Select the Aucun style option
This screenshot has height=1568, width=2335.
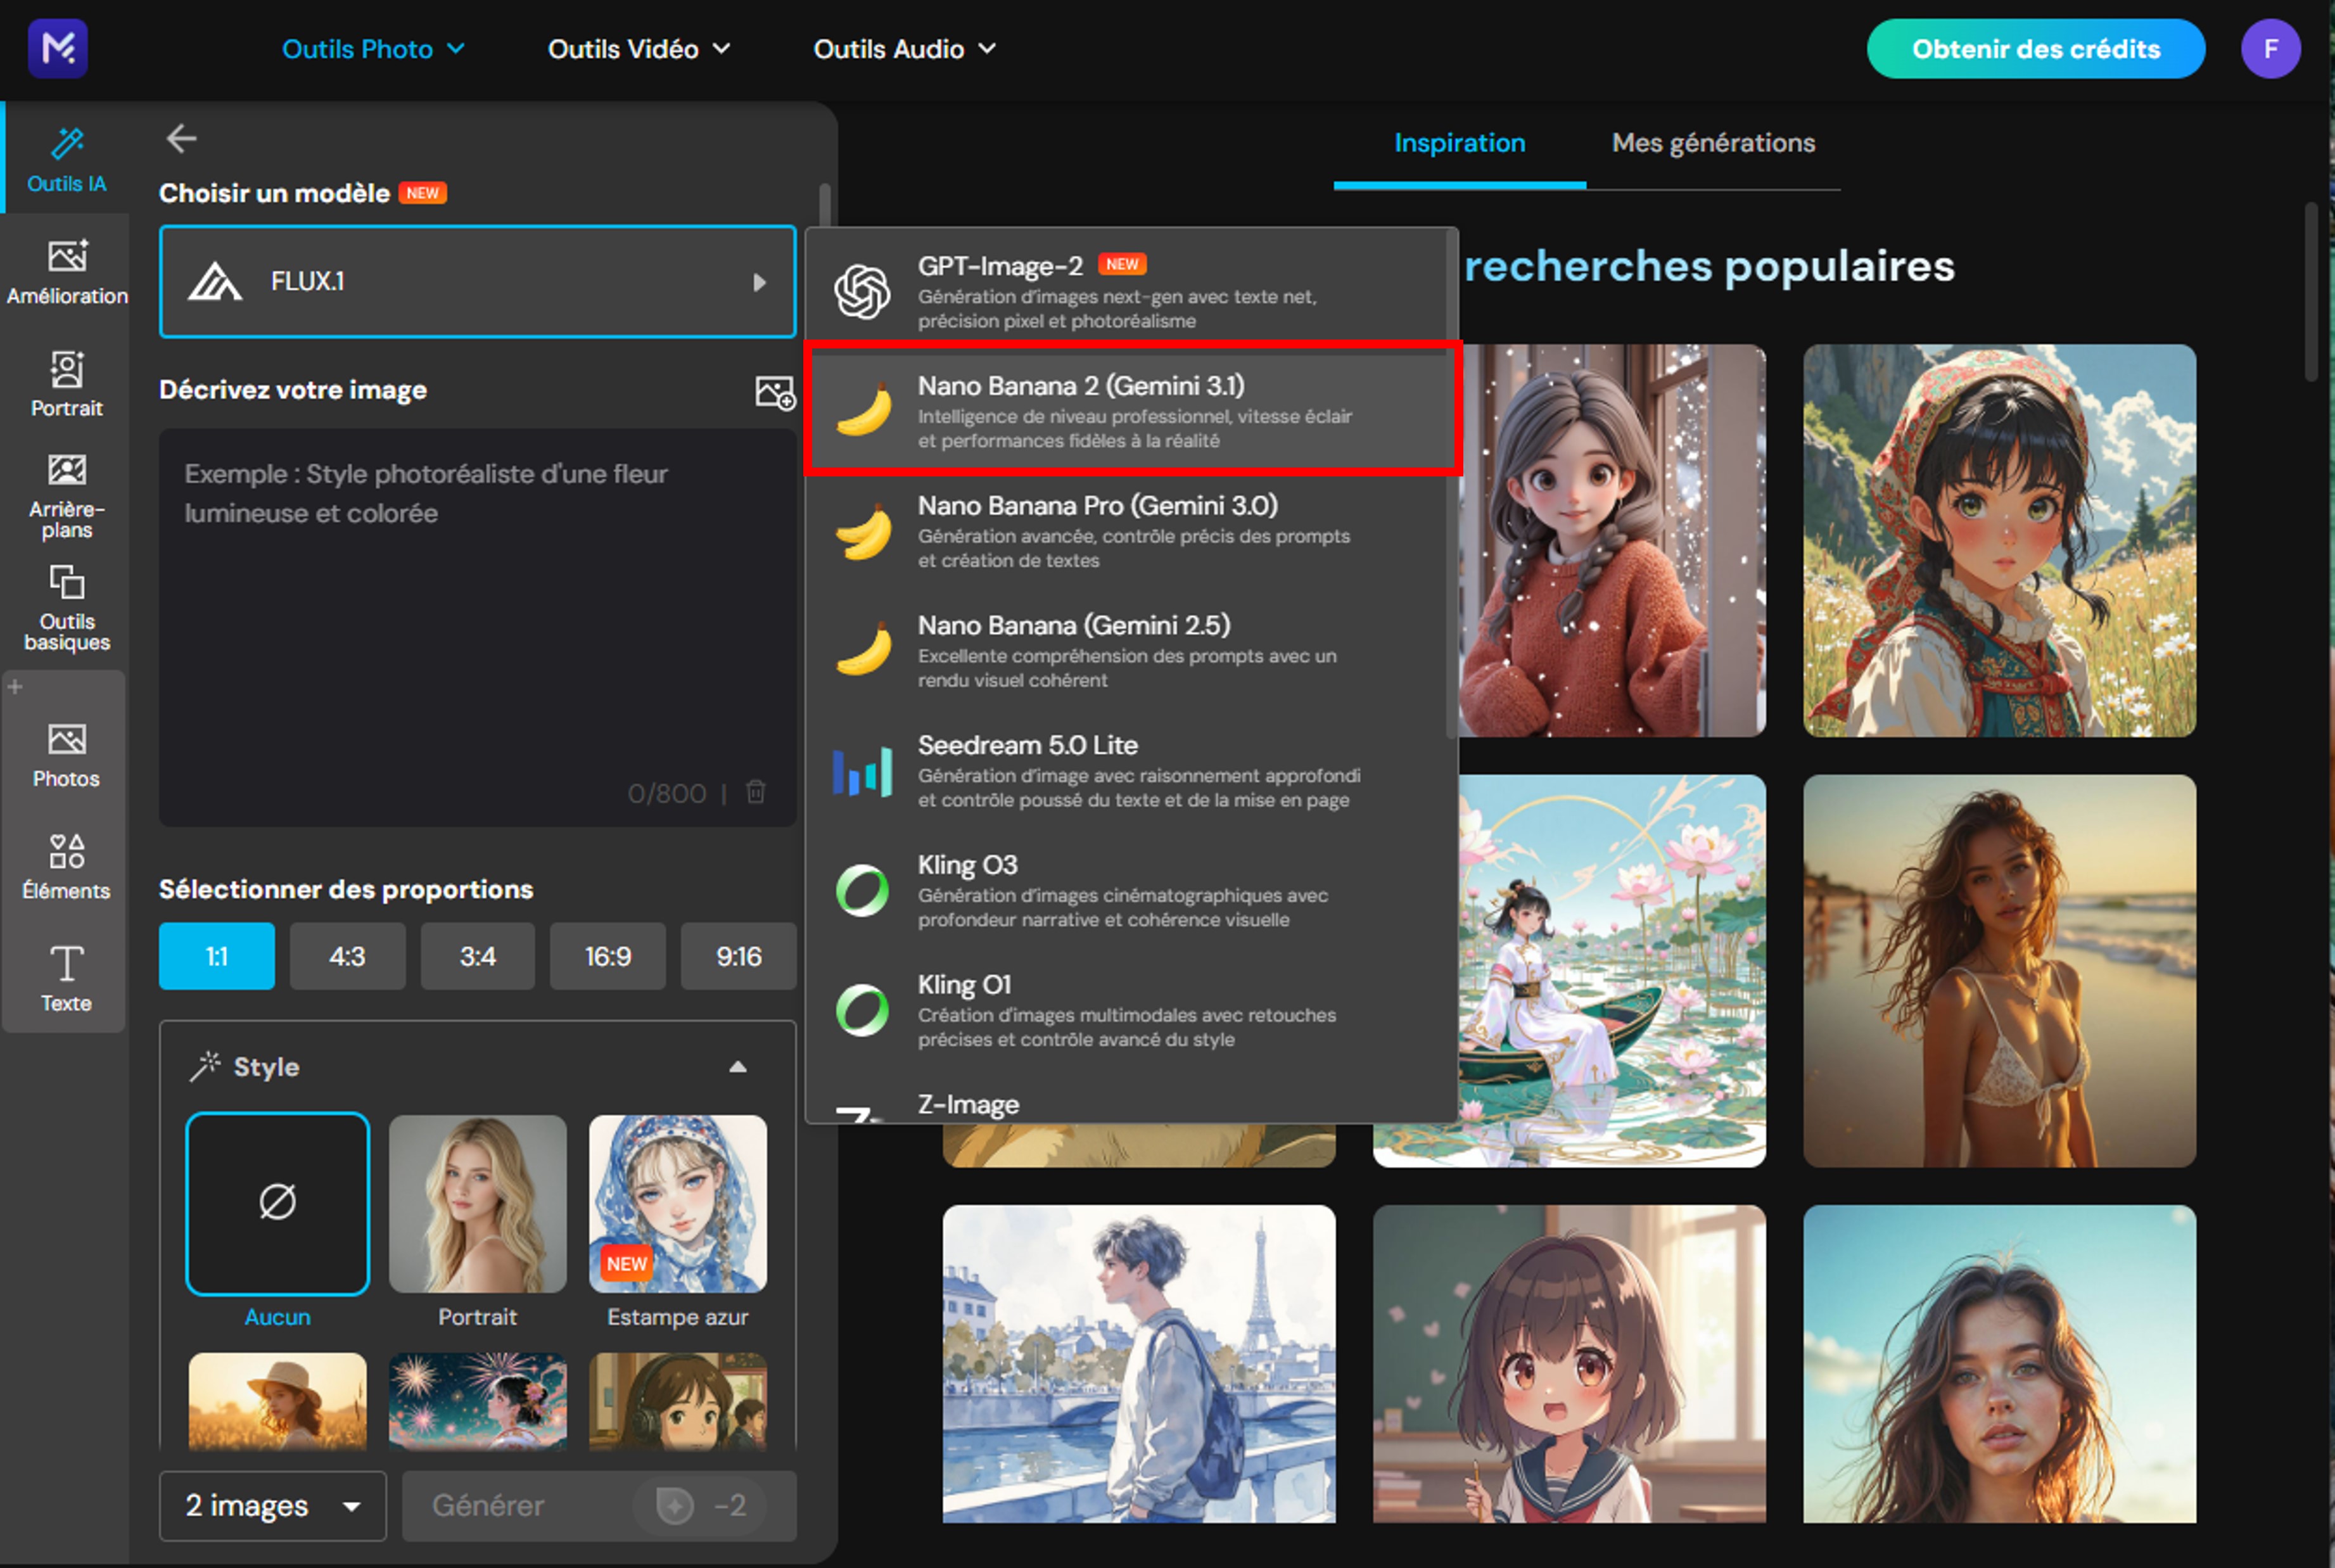point(277,1203)
